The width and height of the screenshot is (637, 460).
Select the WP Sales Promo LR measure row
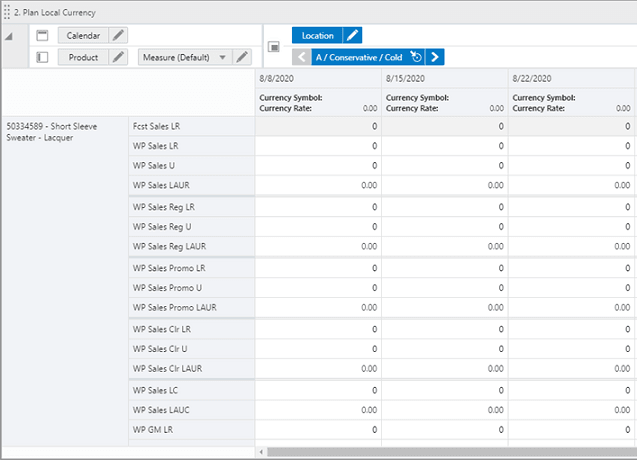pyautogui.click(x=191, y=268)
